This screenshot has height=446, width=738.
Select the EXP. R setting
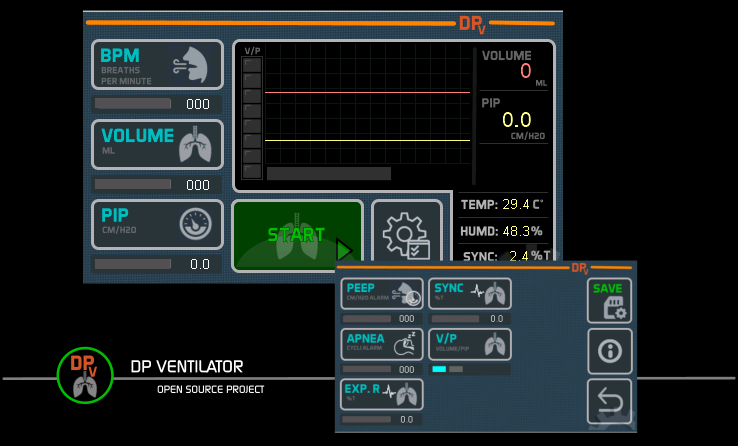[382, 394]
